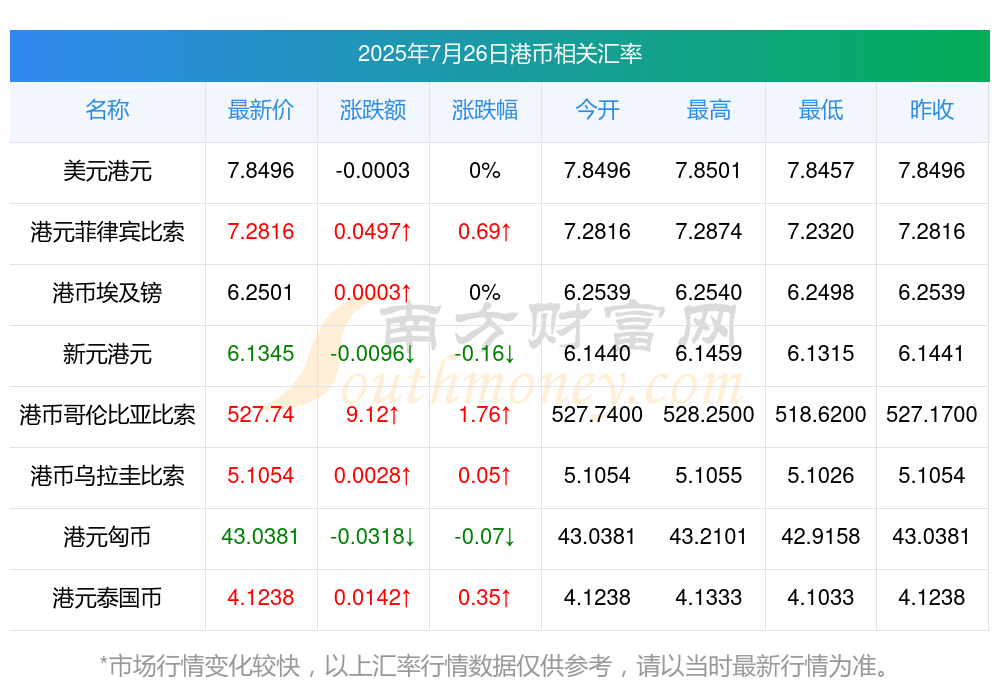Viewport: 1000px width, 698px height.
Task: Select the 名称 column header
Action: pyautogui.click(x=107, y=110)
